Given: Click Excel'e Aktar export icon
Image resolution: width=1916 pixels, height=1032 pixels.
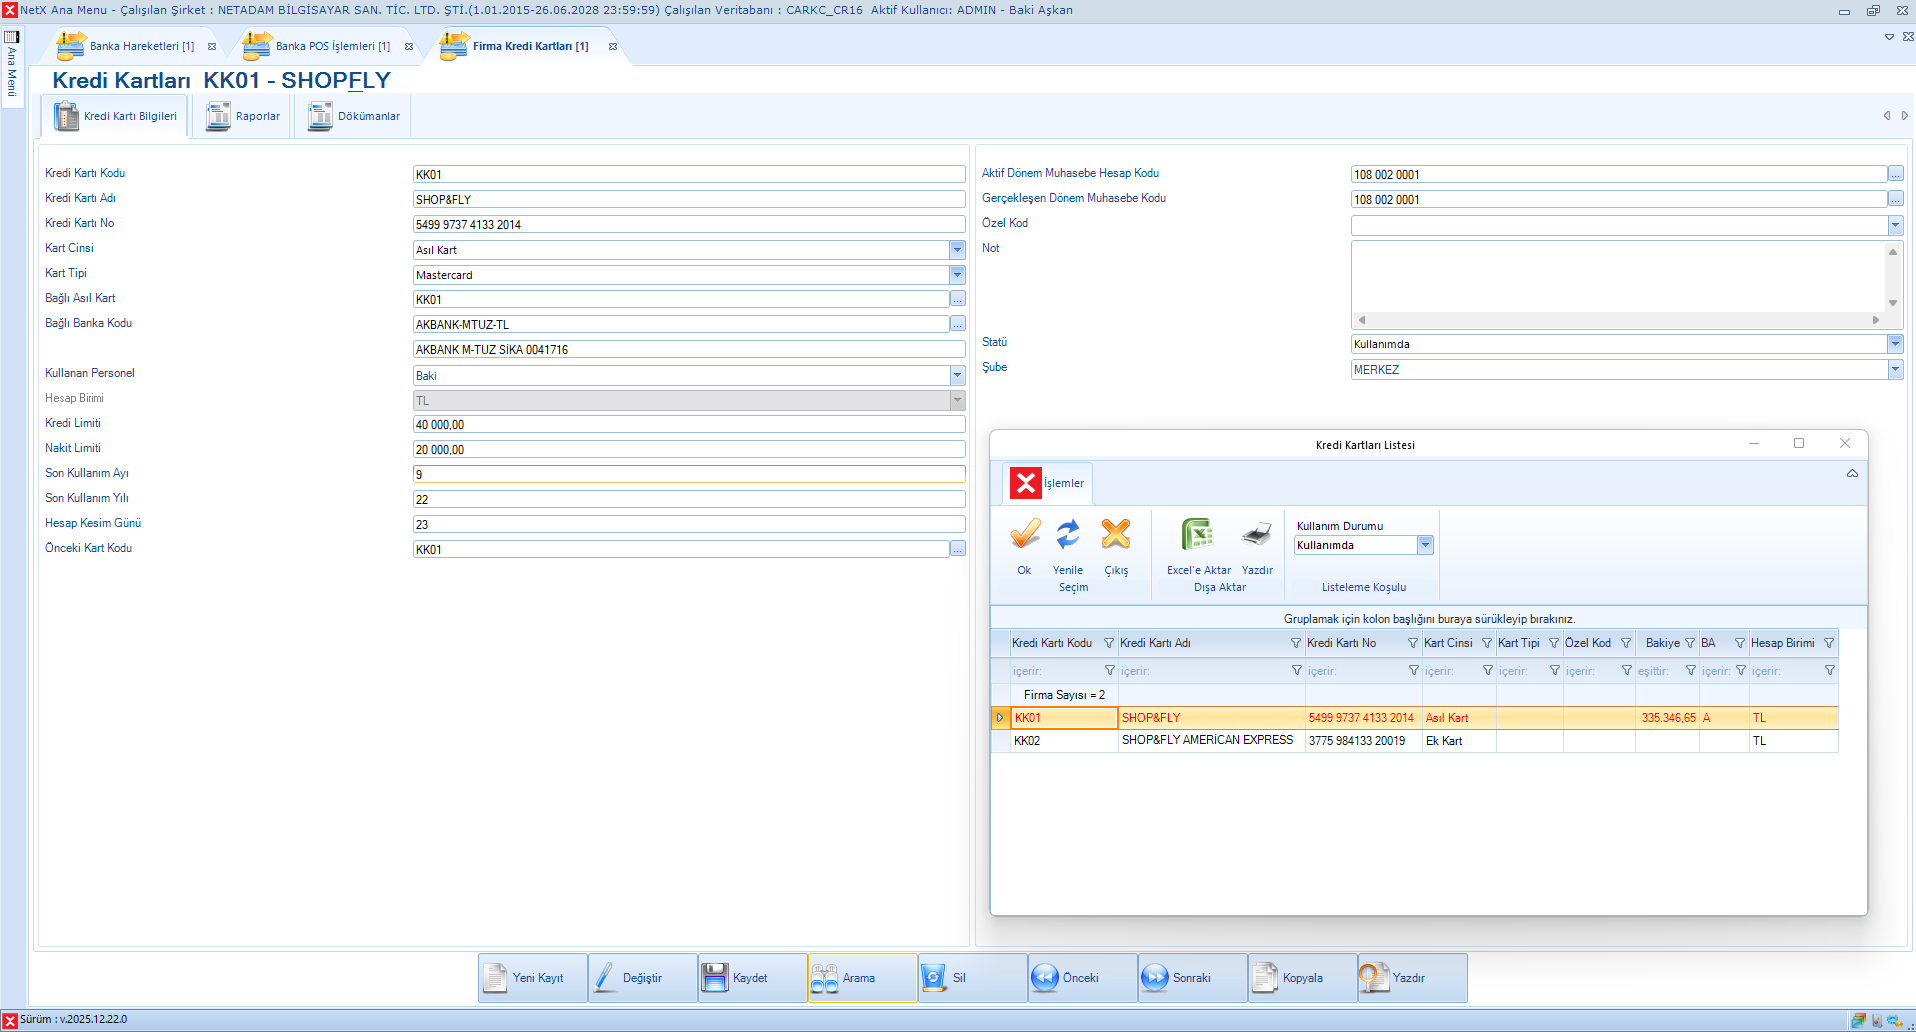Looking at the screenshot, I should (1197, 535).
